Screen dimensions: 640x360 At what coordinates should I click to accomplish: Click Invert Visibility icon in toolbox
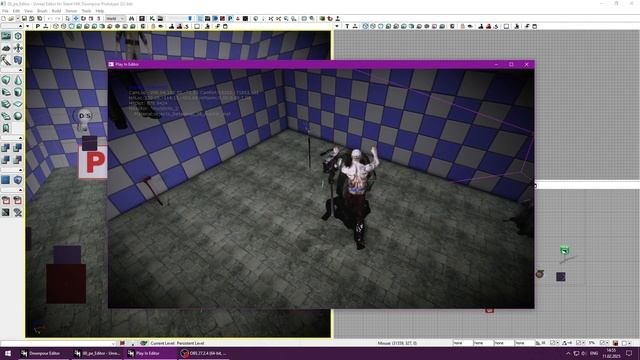click(x=6, y=212)
